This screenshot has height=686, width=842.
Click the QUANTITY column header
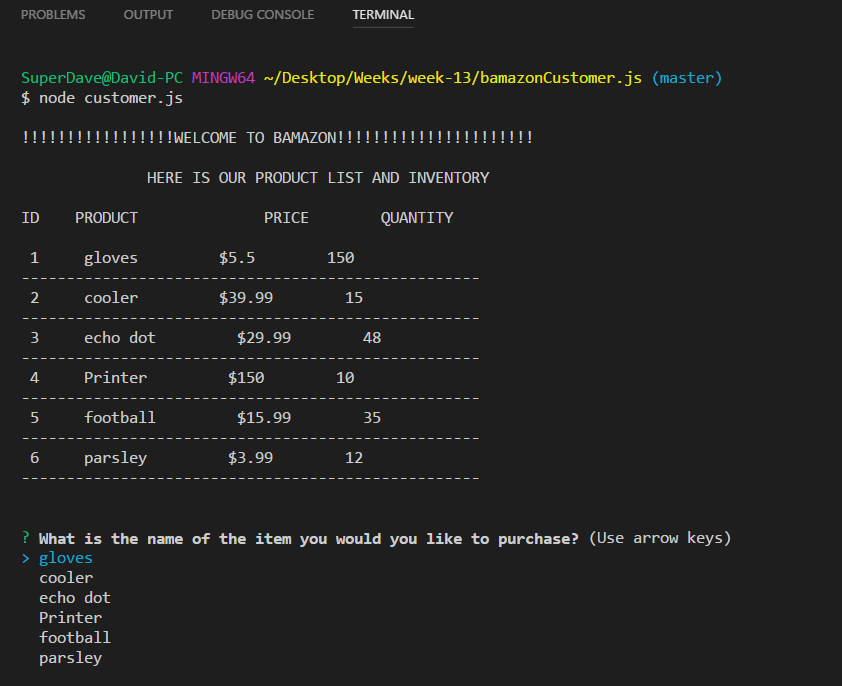[416, 217]
